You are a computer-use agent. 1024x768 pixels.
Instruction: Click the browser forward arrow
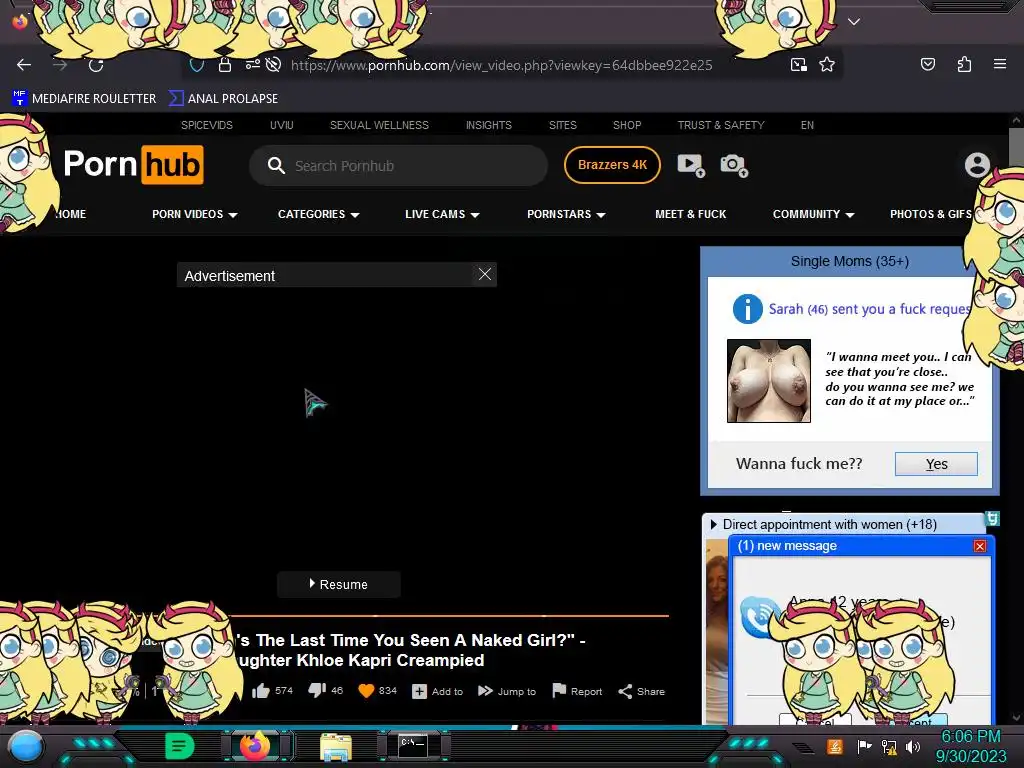tap(60, 65)
